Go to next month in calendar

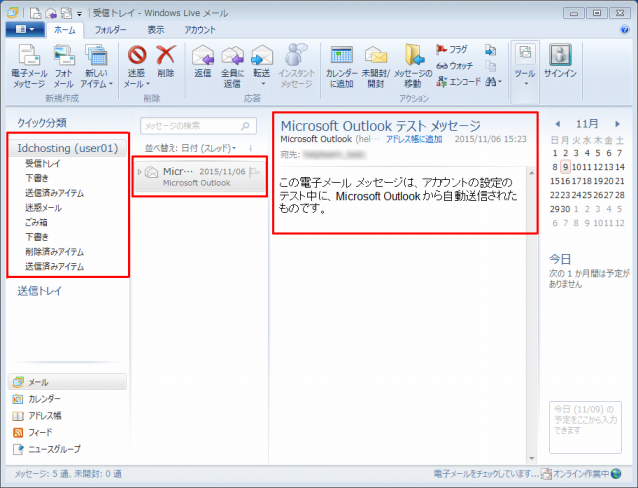(617, 124)
